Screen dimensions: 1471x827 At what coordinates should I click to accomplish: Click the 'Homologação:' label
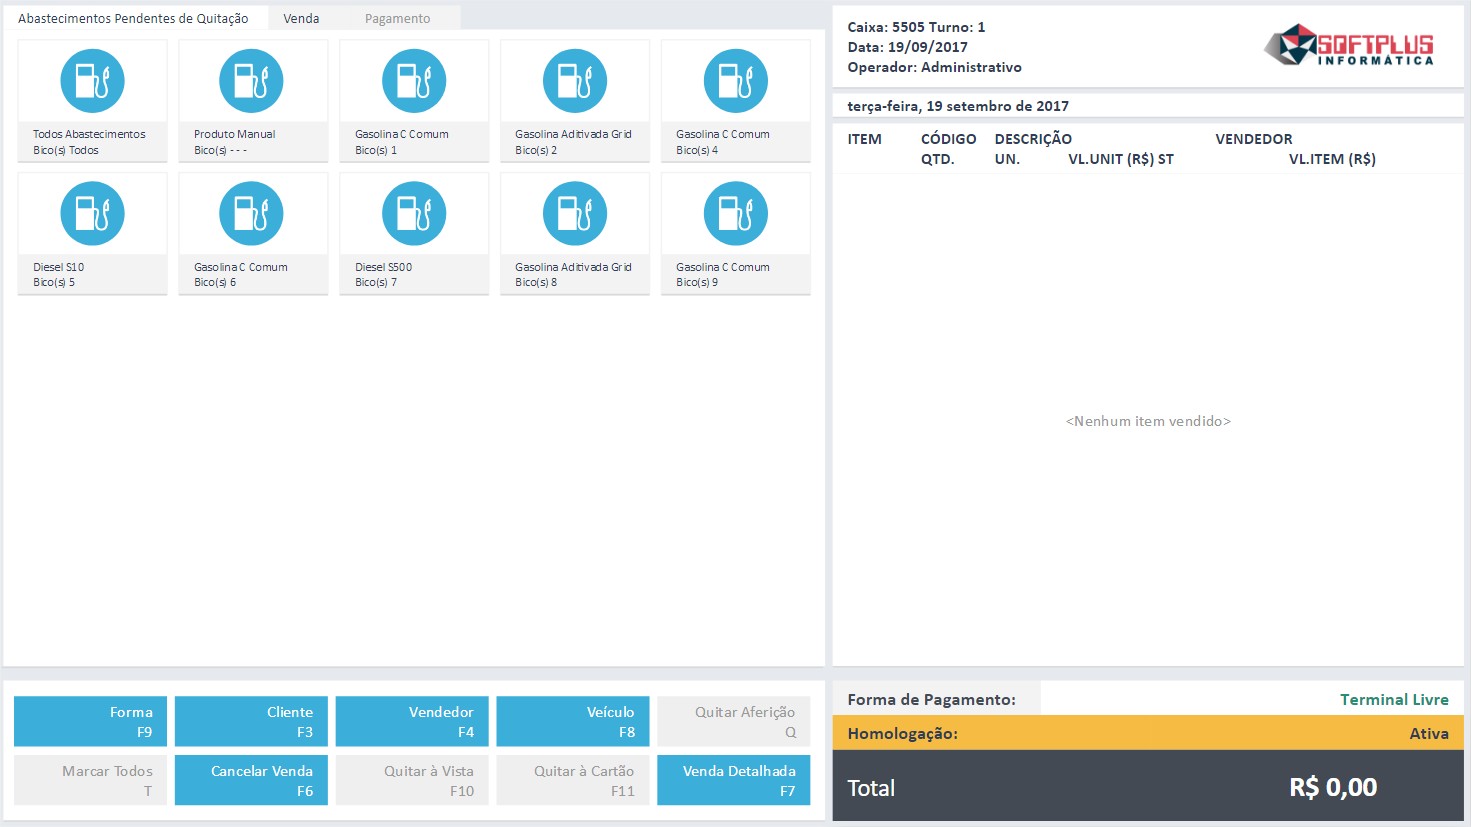click(x=902, y=734)
